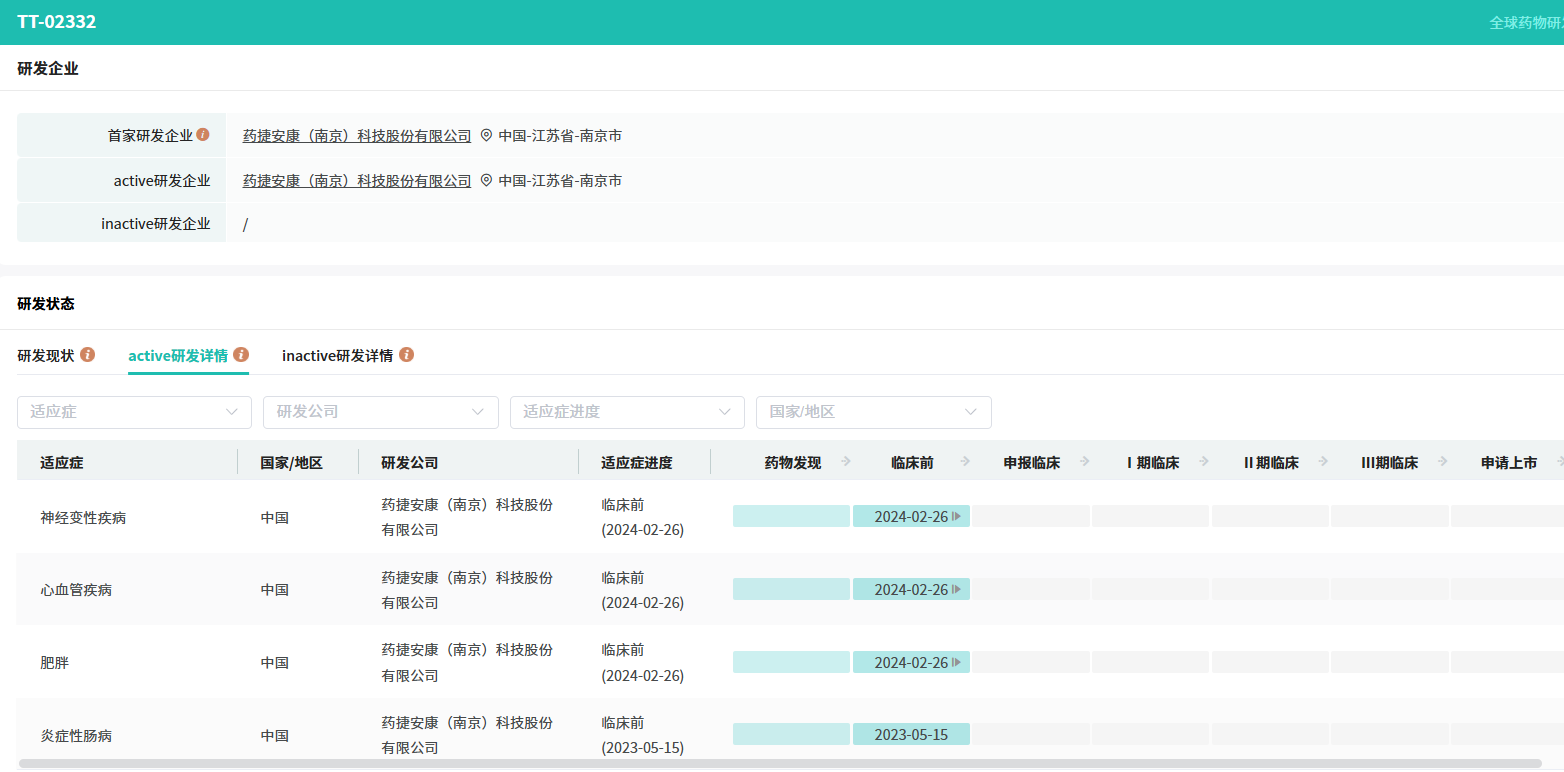Switch to the inactive研发详情 tab
1564x772 pixels.
point(337,356)
